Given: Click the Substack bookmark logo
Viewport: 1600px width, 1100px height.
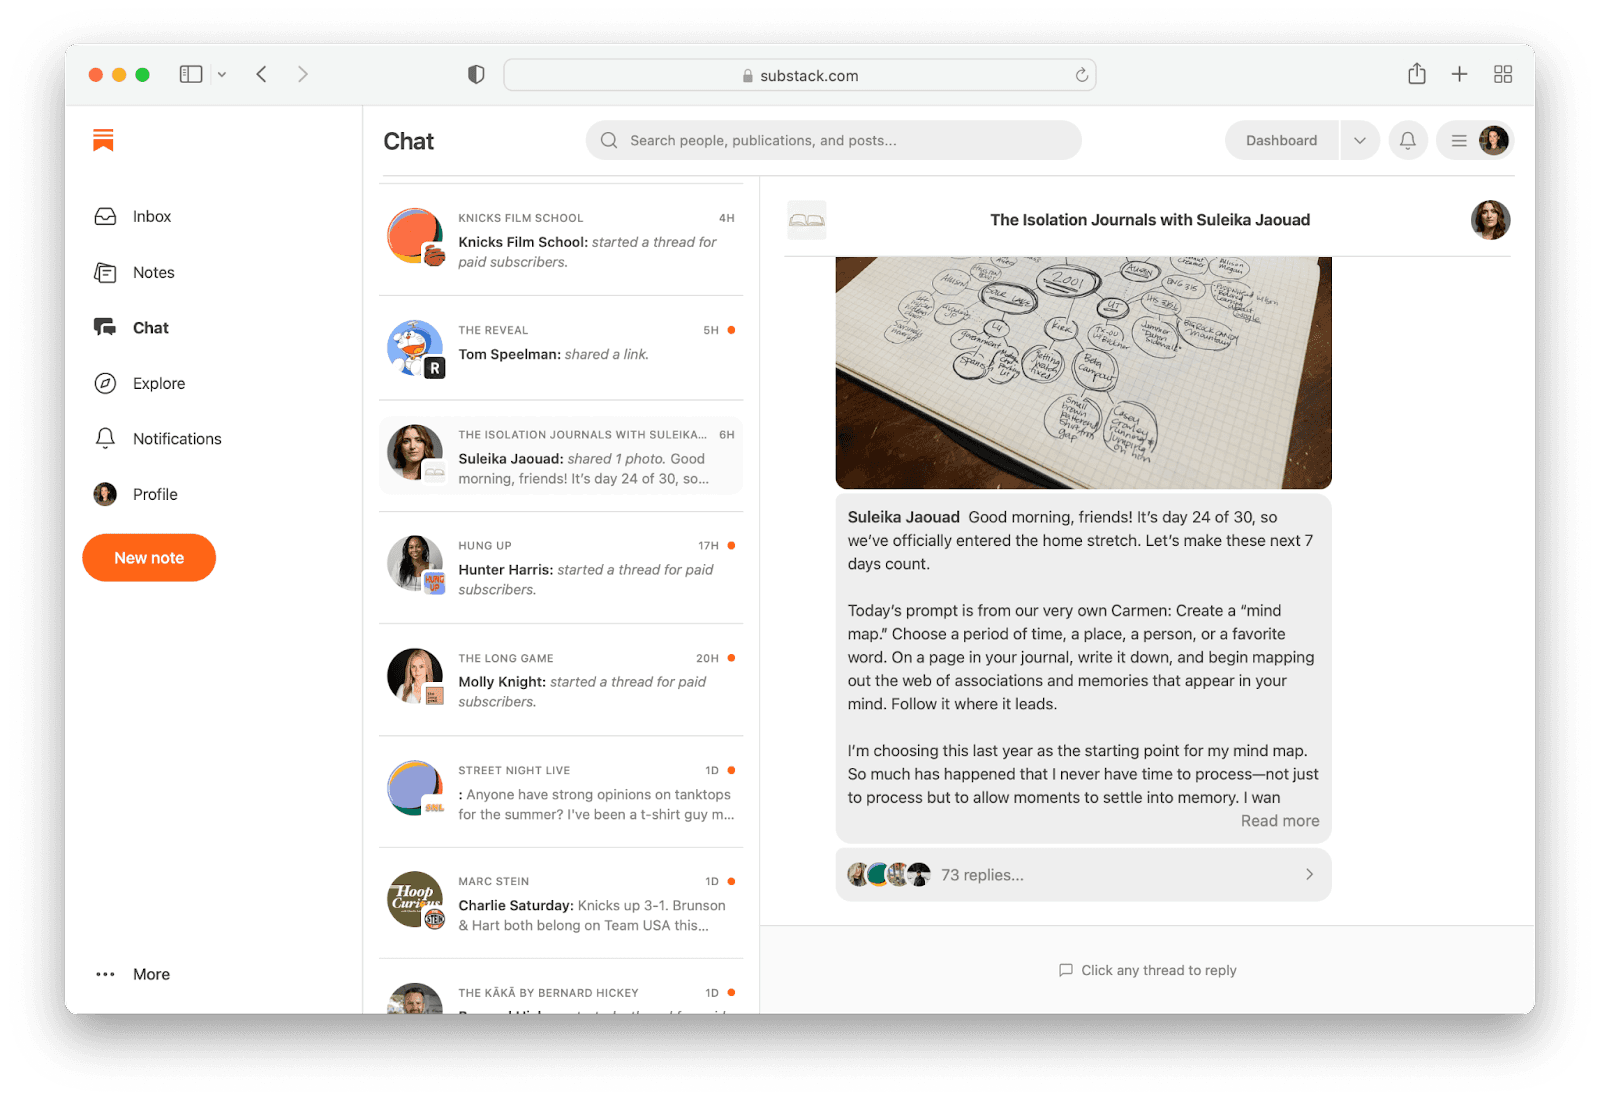Looking at the screenshot, I should click(x=103, y=140).
